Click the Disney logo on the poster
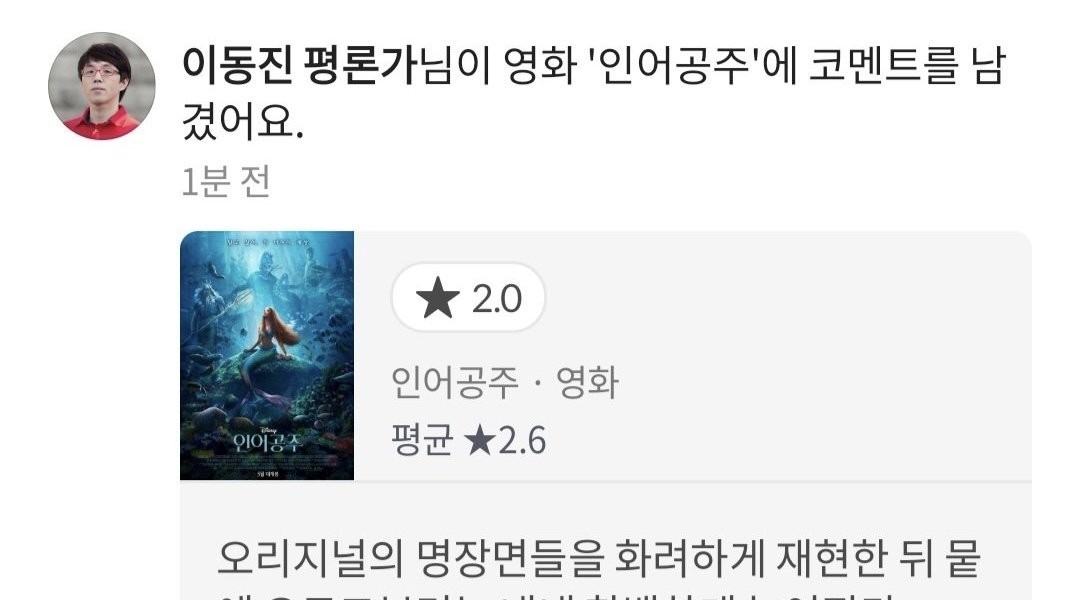The image size is (1077, 600). coord(267,430)
